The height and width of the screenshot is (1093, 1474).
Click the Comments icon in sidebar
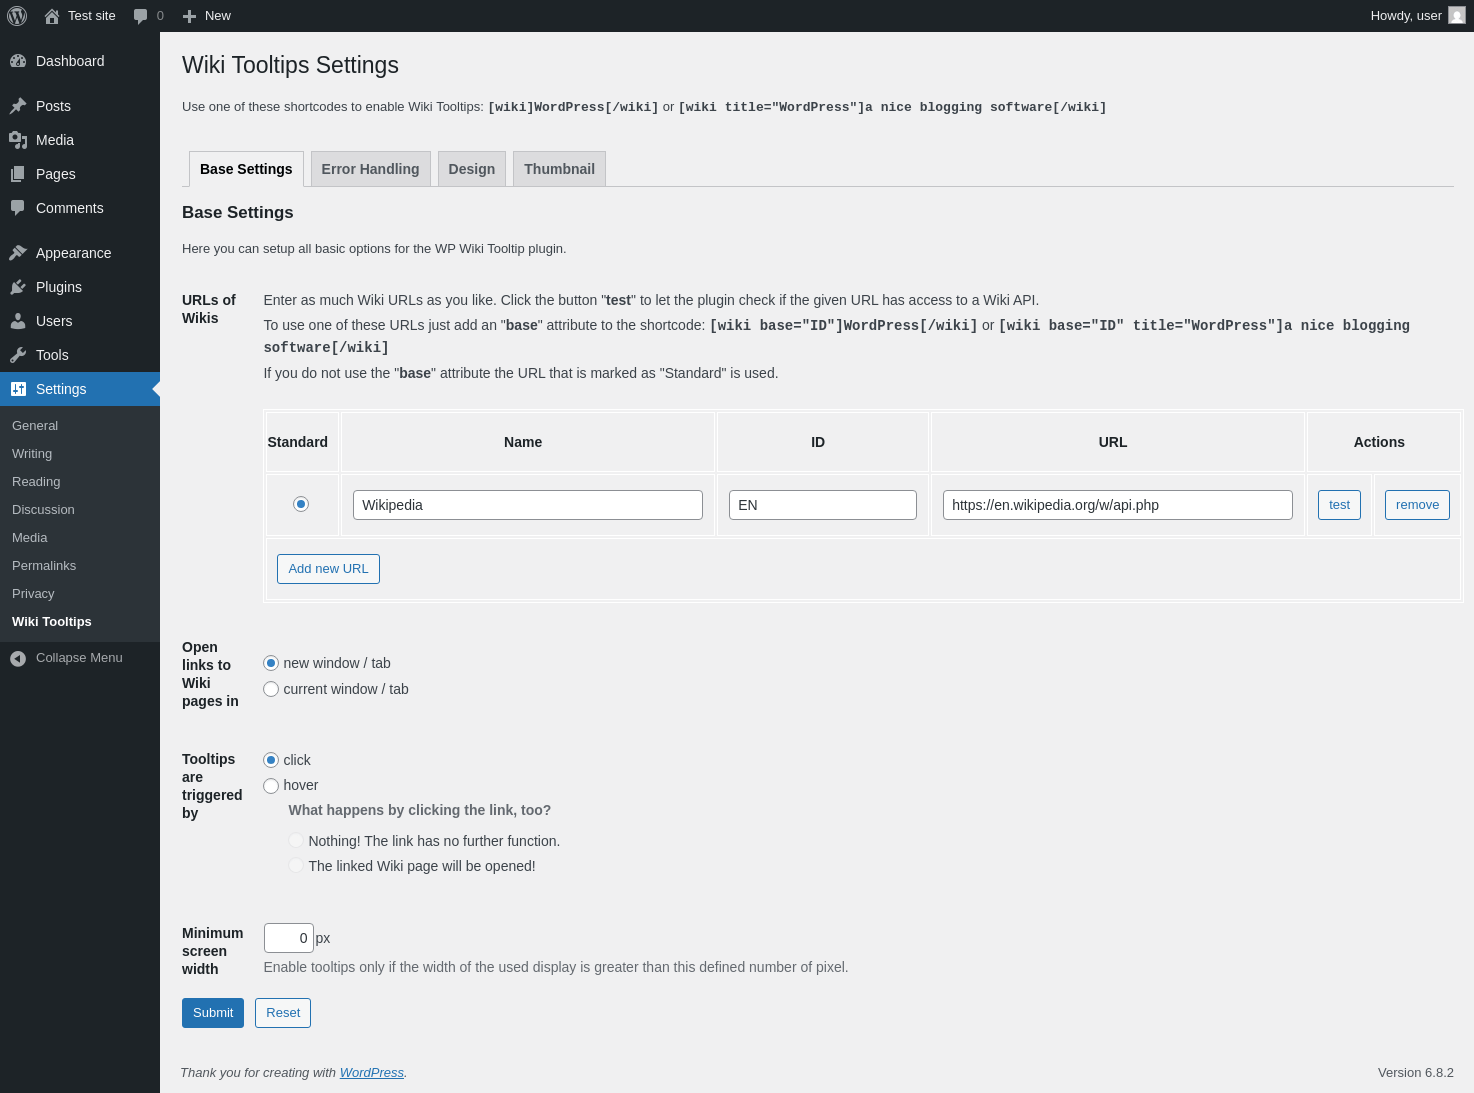click(18, 208)
